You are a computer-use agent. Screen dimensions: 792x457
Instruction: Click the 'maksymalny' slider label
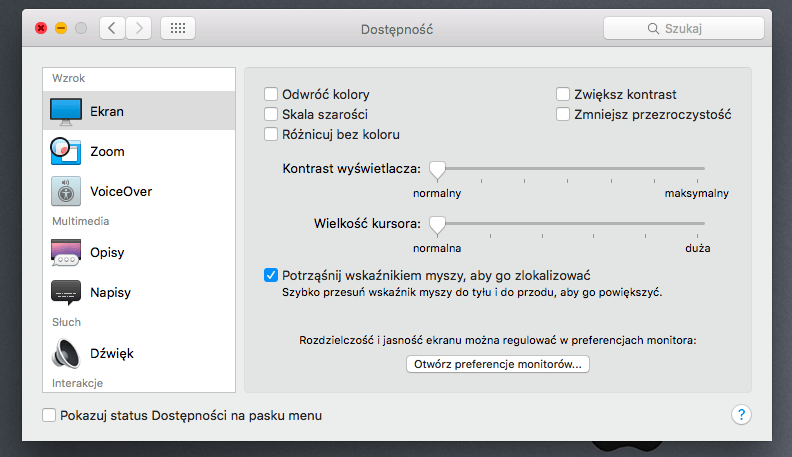[697, 193]
